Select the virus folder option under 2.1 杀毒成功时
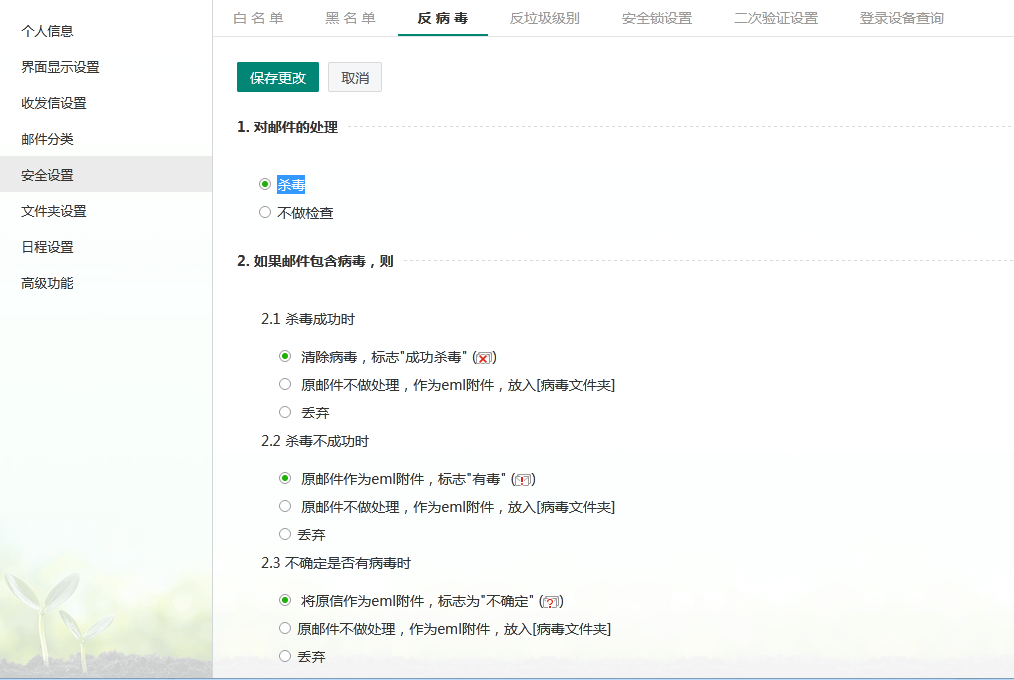1014x680 pixels. [x=285, y=385]
